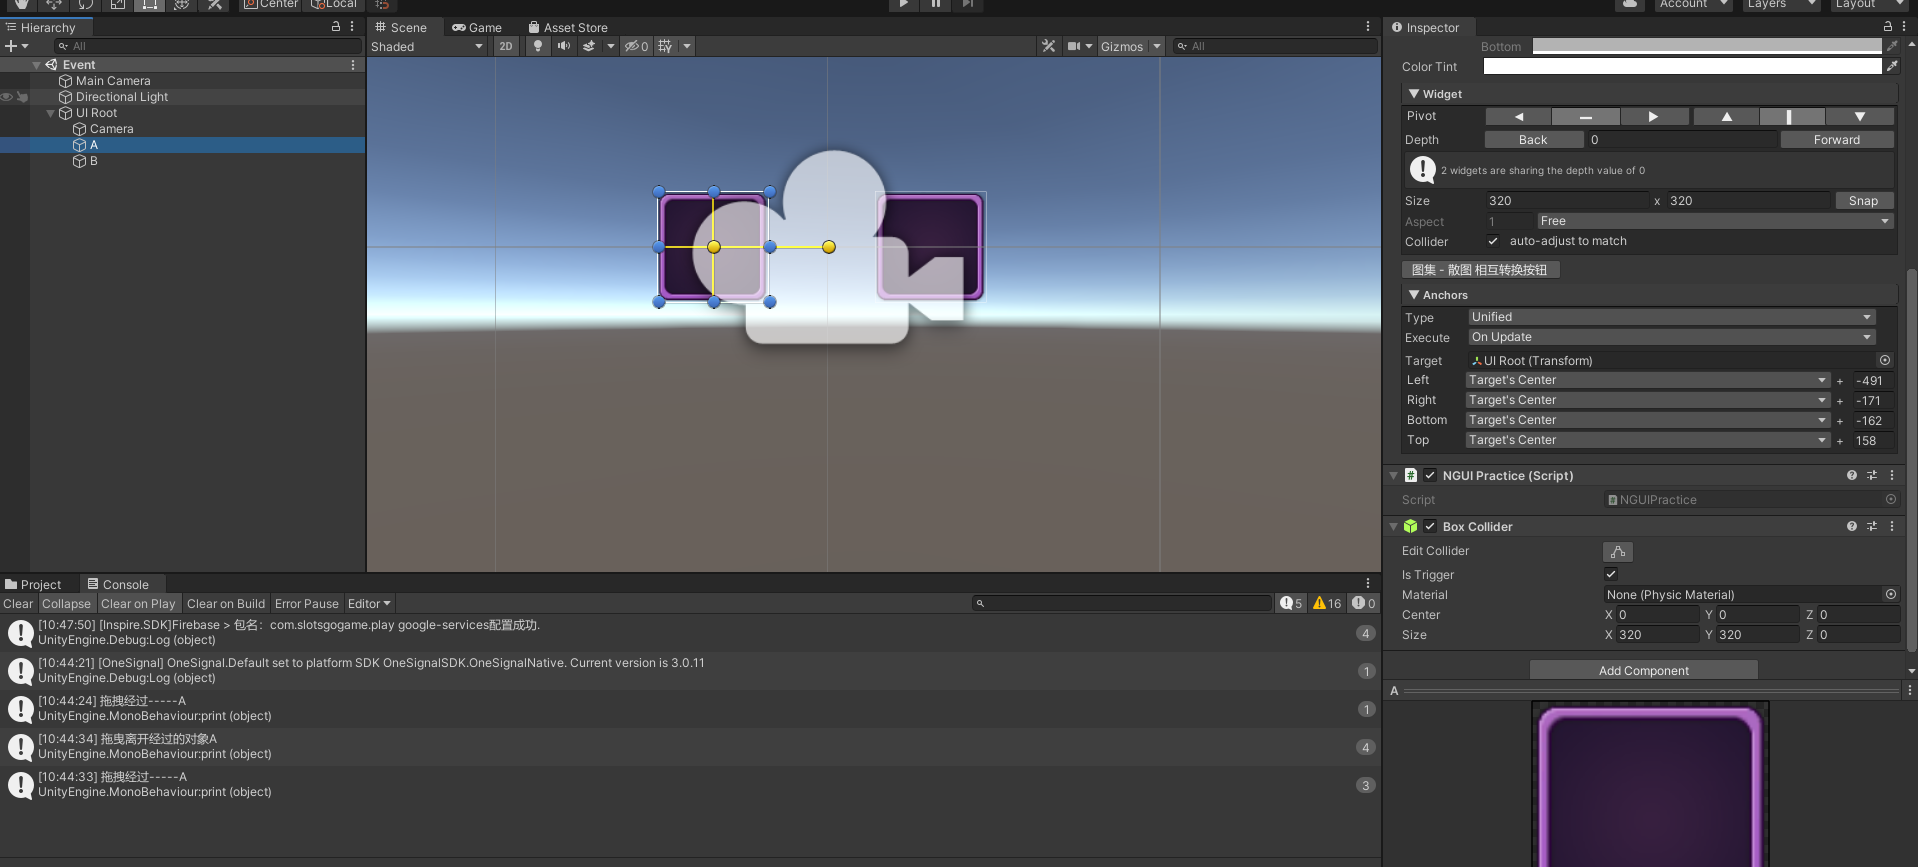Toggle scene grid icon
Viewport: 1918px width, 867px height.
point(665,46)
